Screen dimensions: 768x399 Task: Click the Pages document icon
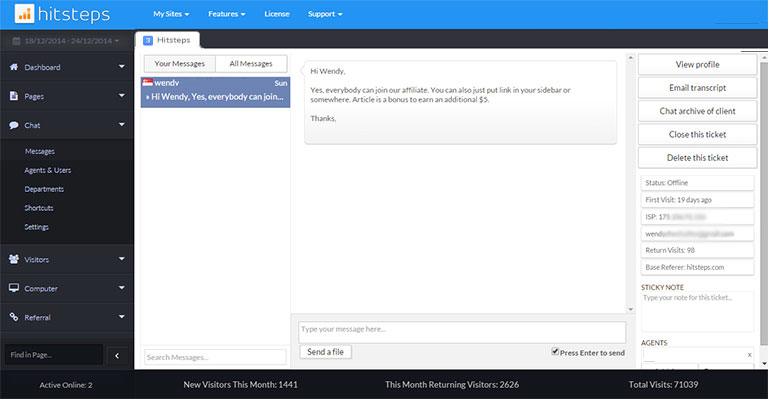click(14, 96)
